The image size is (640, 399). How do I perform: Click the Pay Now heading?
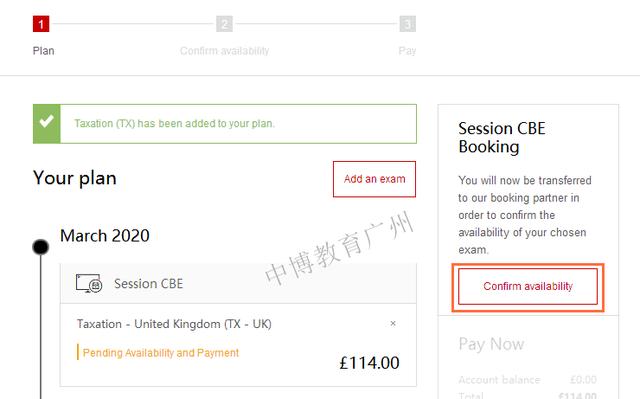[491, 344]
